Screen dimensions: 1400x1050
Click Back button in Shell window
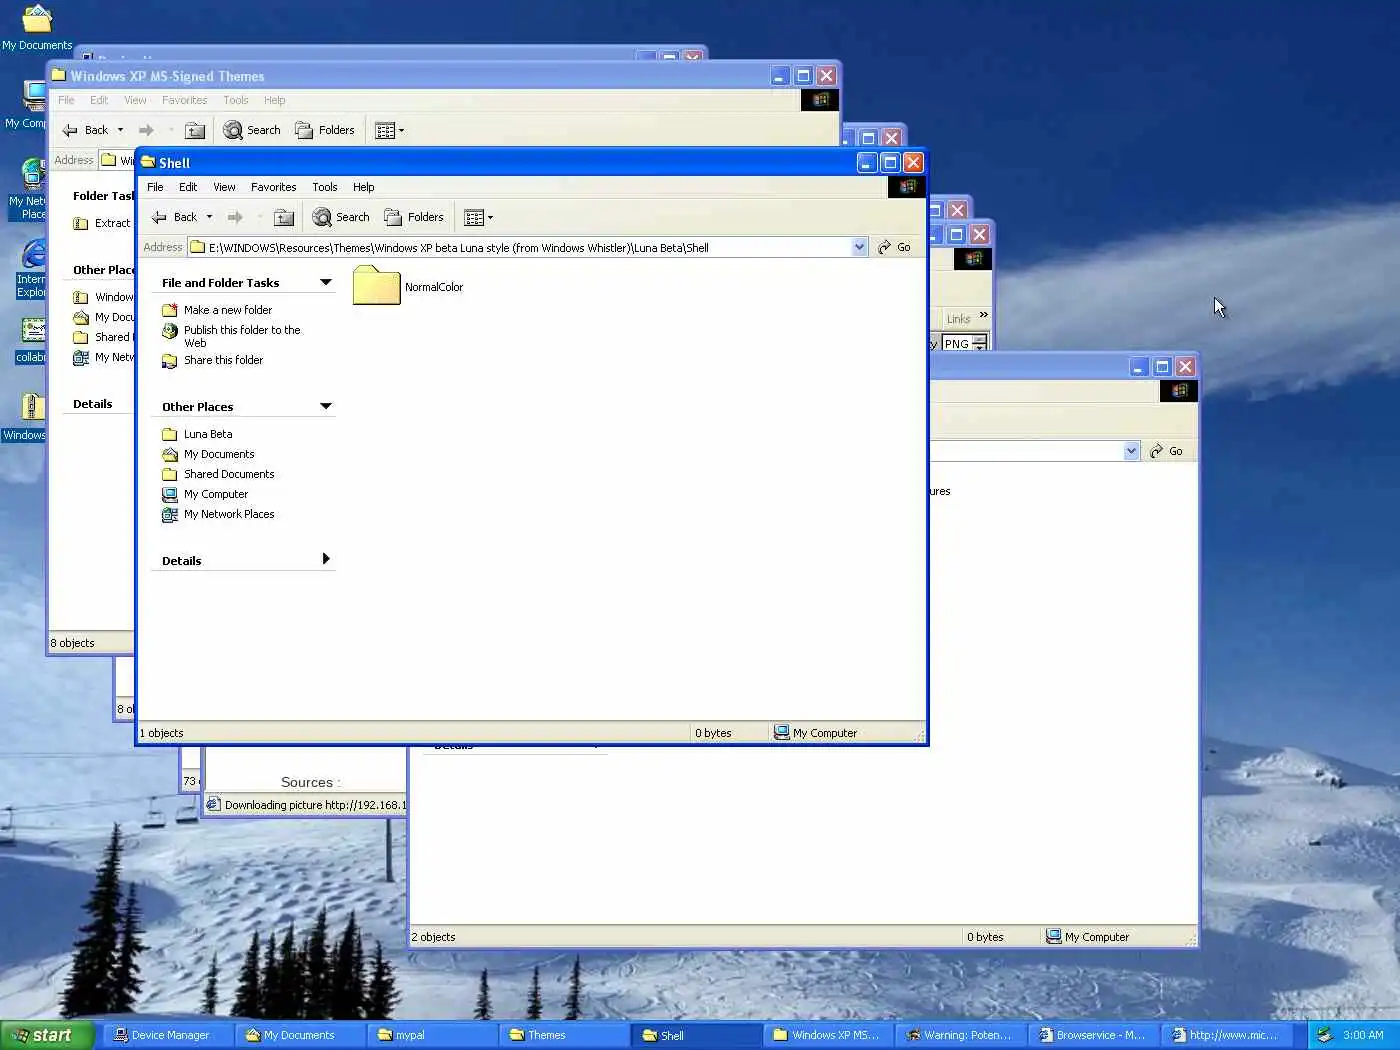173,217
